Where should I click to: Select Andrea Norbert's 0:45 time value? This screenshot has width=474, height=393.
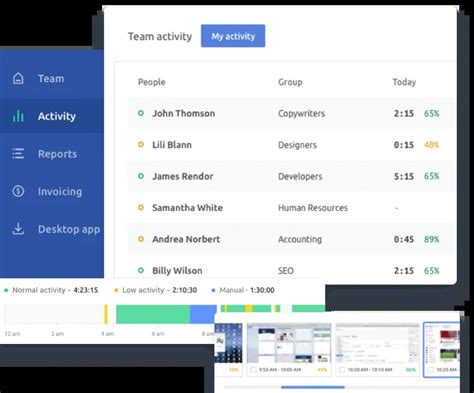tap(404, 239)
